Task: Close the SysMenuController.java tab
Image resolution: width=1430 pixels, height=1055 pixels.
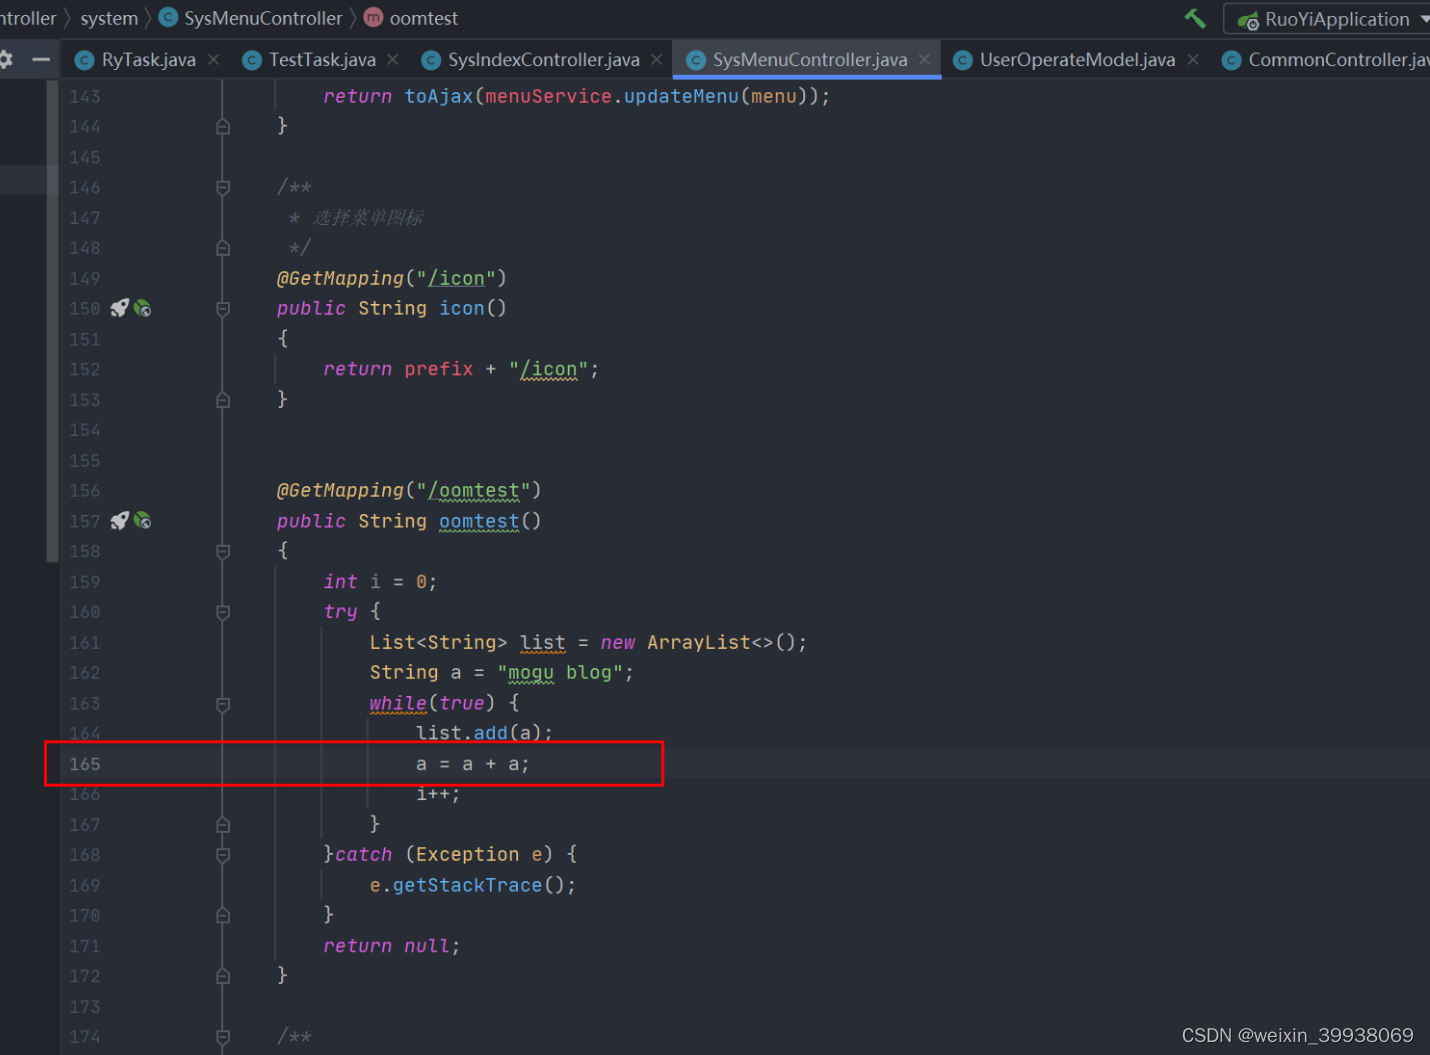Action: 925,60
